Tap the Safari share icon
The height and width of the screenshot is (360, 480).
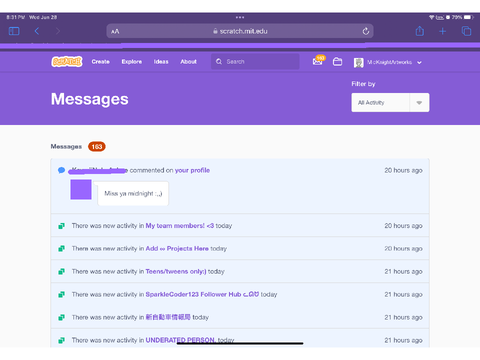tap(420, 31)
